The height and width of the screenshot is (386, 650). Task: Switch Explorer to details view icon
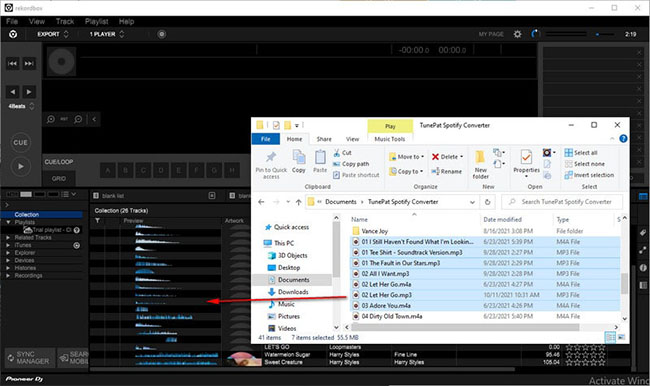(x=610, y=337)
